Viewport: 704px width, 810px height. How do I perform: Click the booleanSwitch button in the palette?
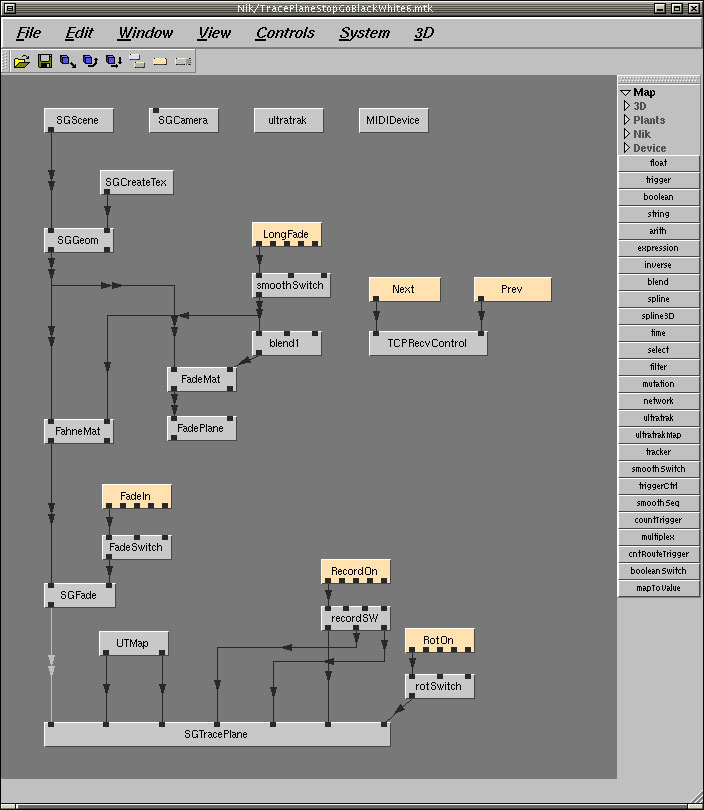point(658,571)
